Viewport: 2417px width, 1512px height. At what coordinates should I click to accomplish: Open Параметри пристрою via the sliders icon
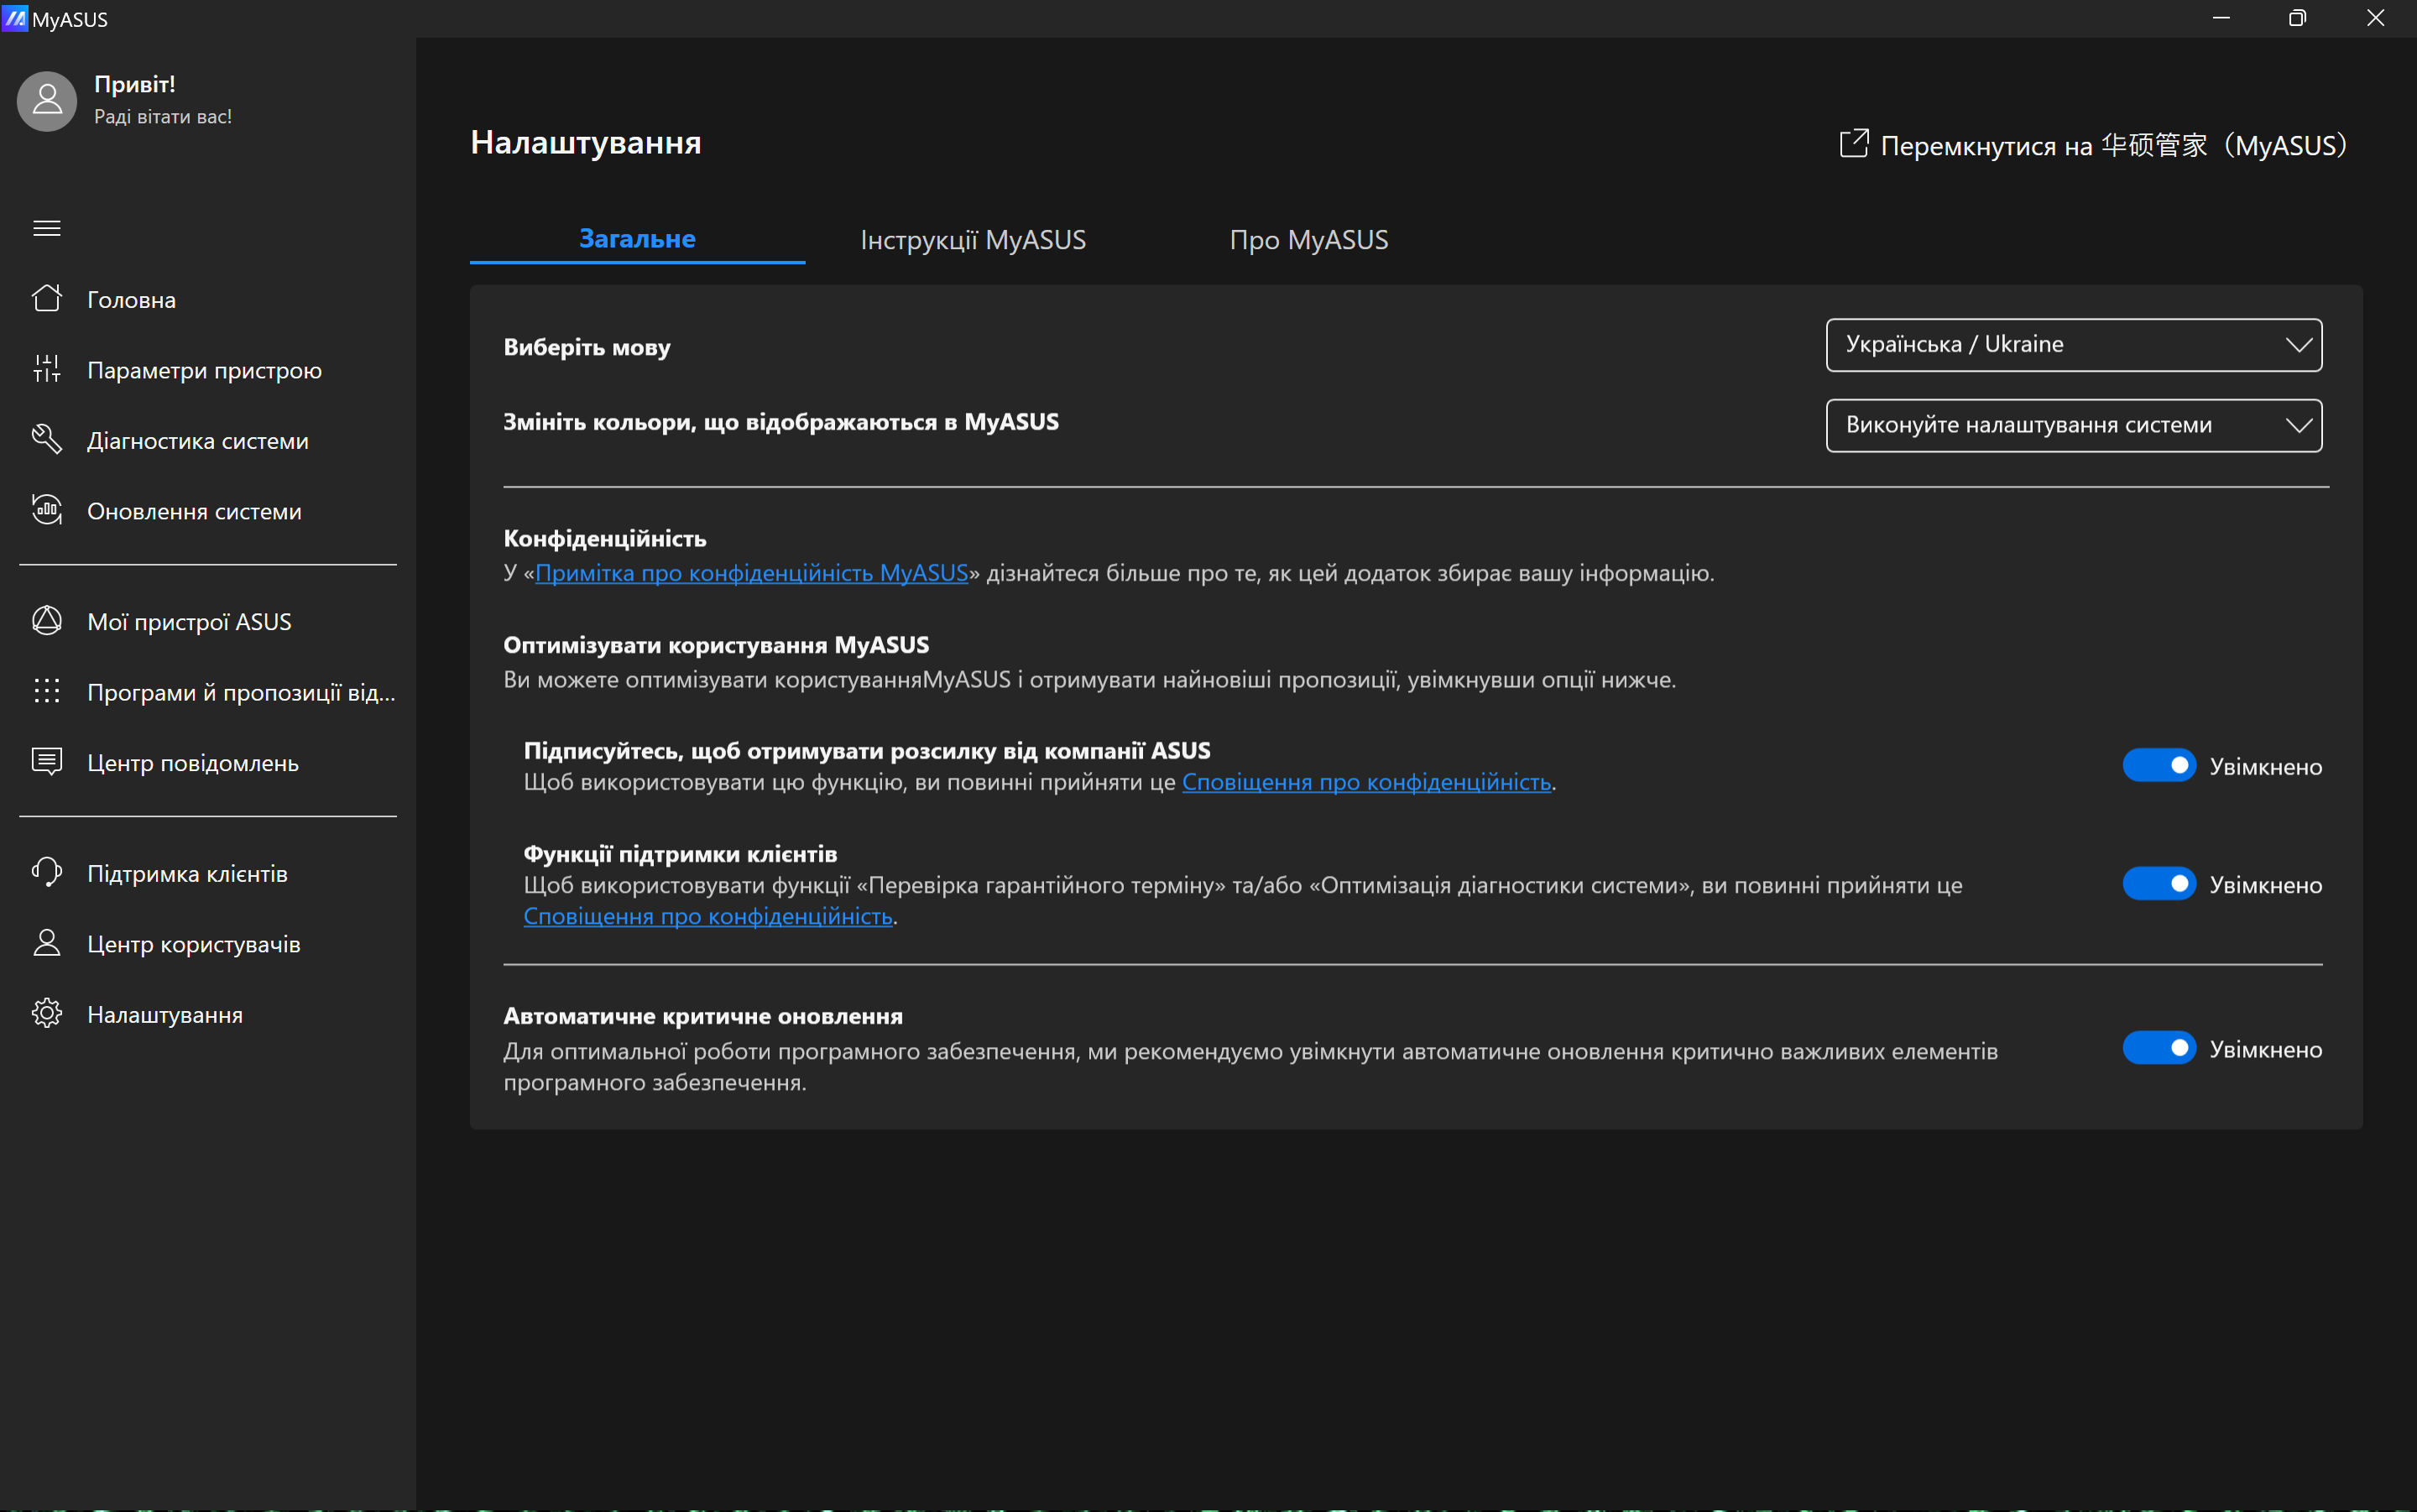coord(47,369)
